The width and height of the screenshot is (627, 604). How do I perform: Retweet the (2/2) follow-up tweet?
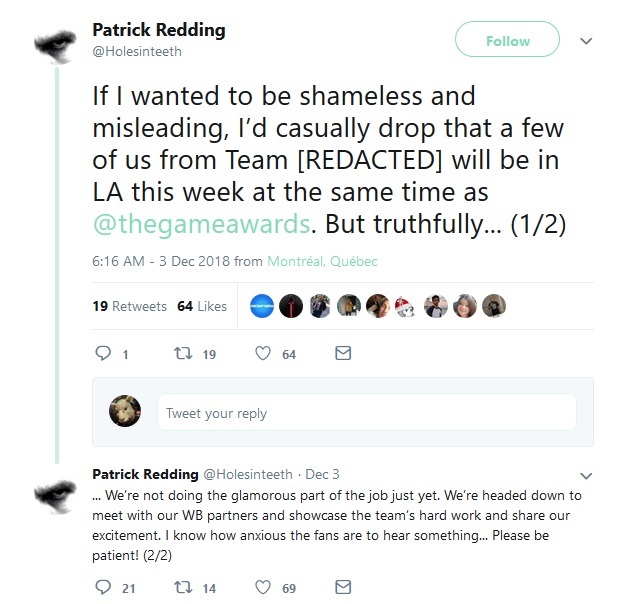(185, 588)
